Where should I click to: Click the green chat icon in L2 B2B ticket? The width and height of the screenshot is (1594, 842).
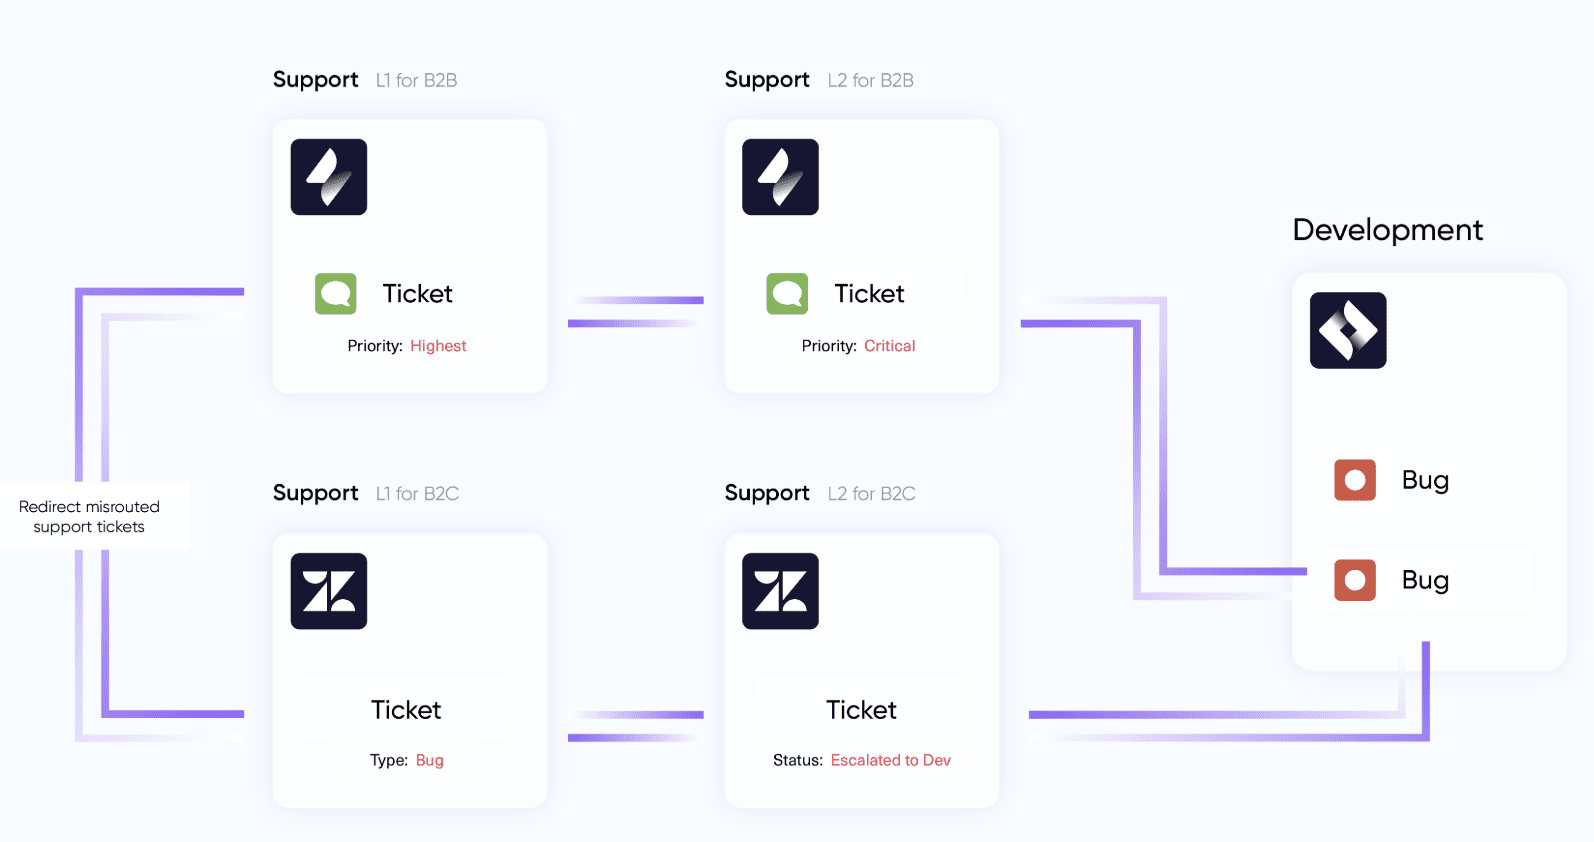[787, 294]
